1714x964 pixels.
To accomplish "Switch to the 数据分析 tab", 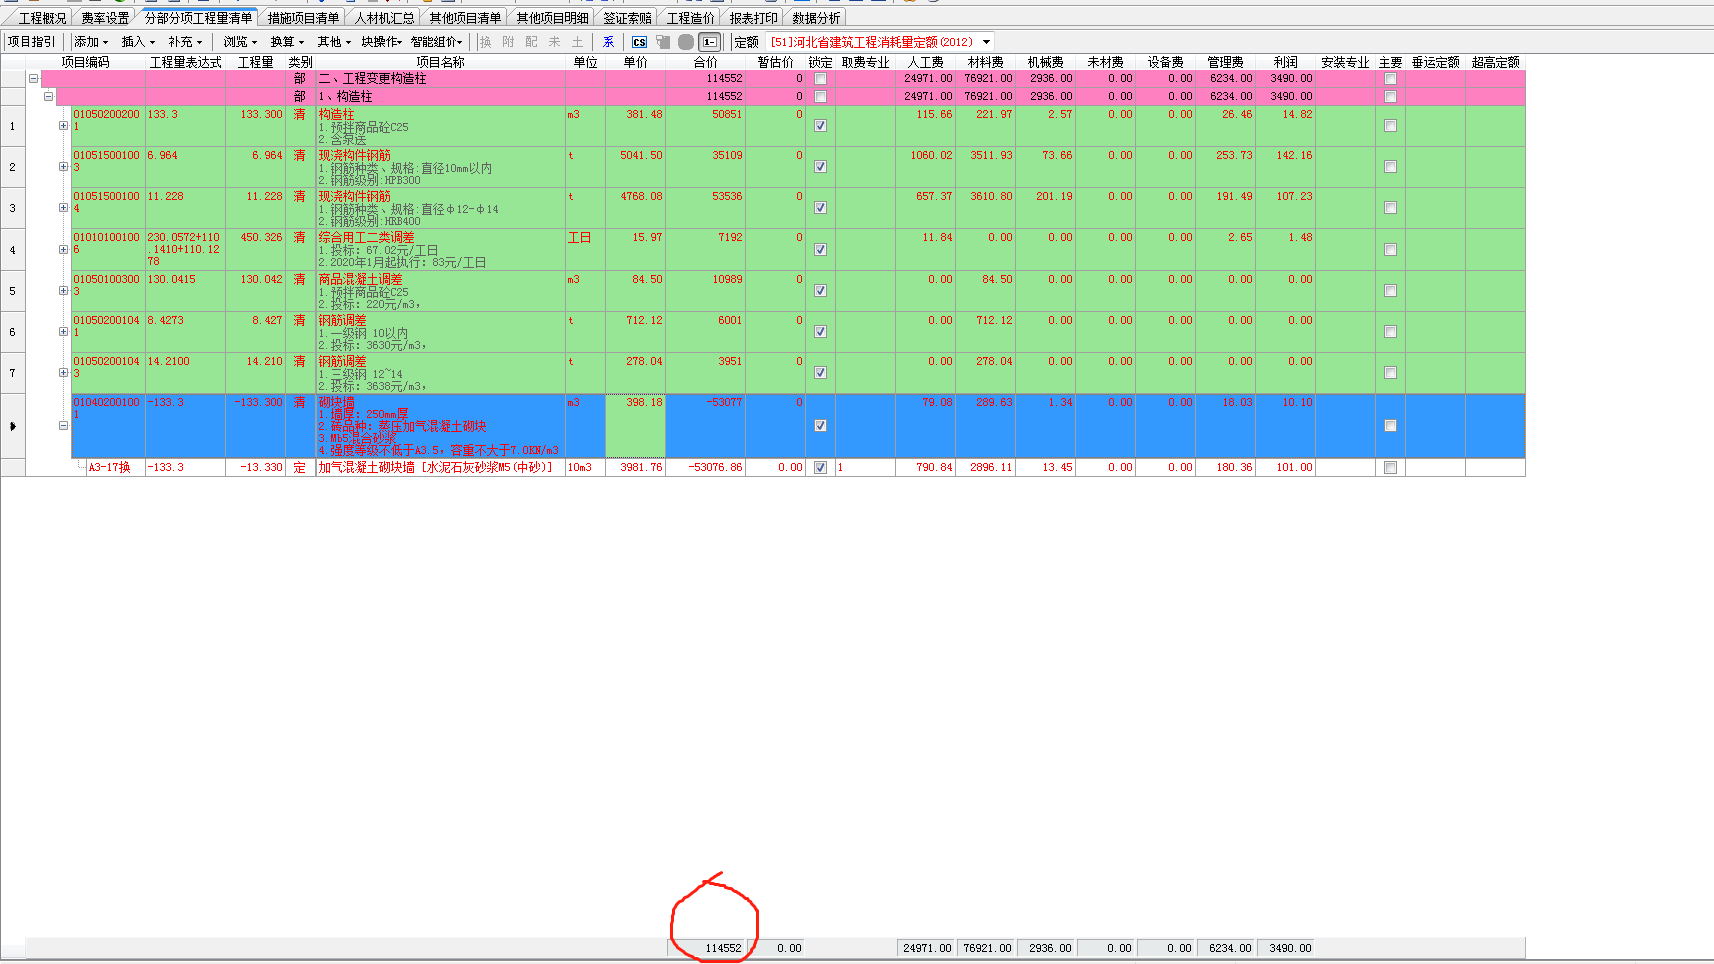I will click(x=816, y=18).
